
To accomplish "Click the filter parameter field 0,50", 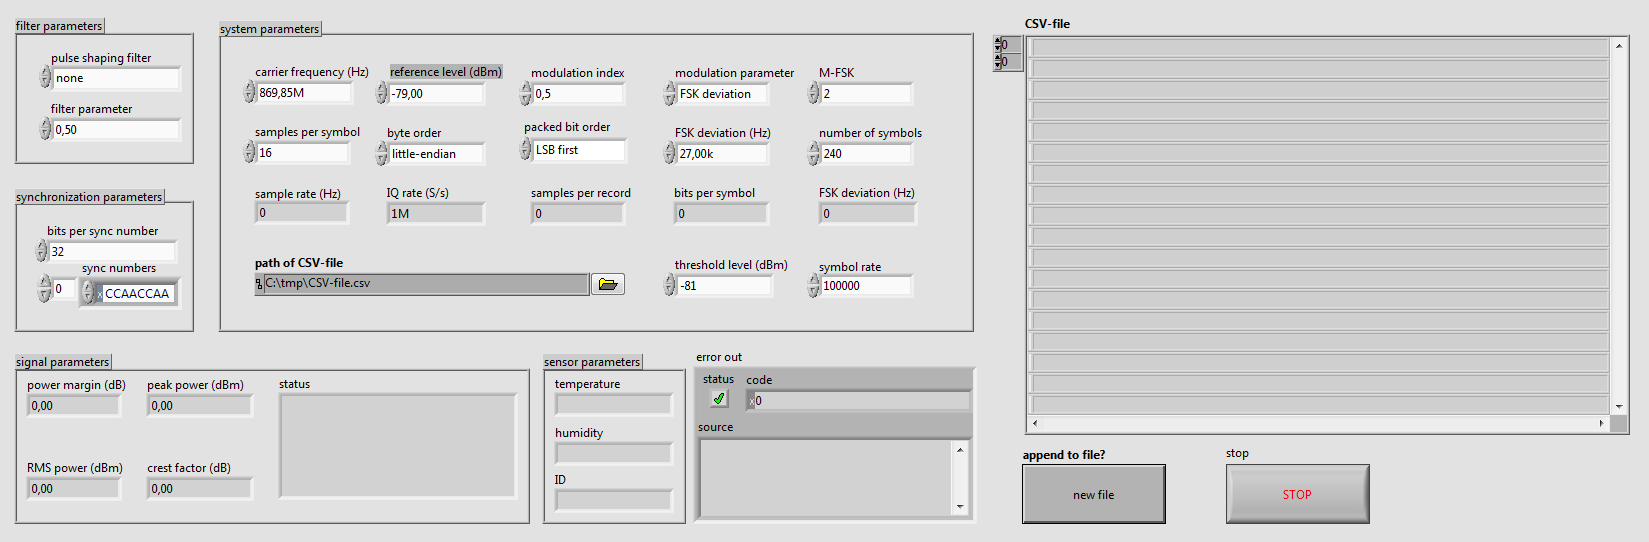I will 116,129.
